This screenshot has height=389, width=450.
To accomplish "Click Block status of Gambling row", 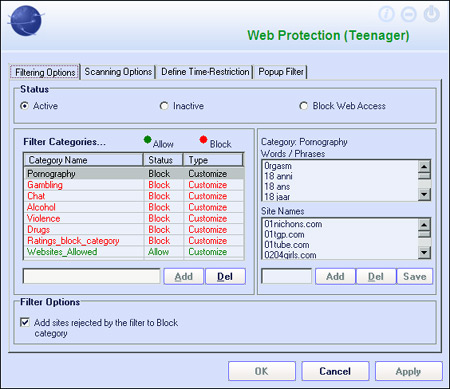I will pos(159,185).
